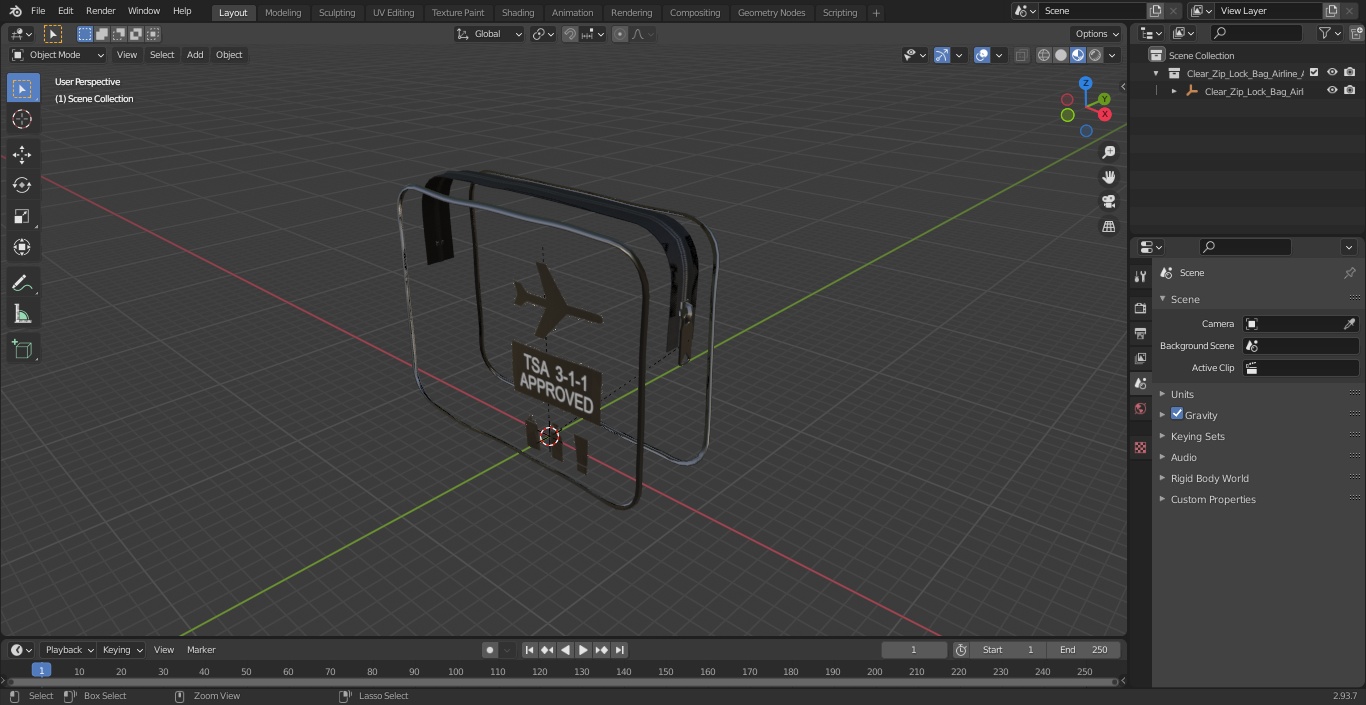Select the Transform tool
The image size is (1366, 705).
[22, 247]
